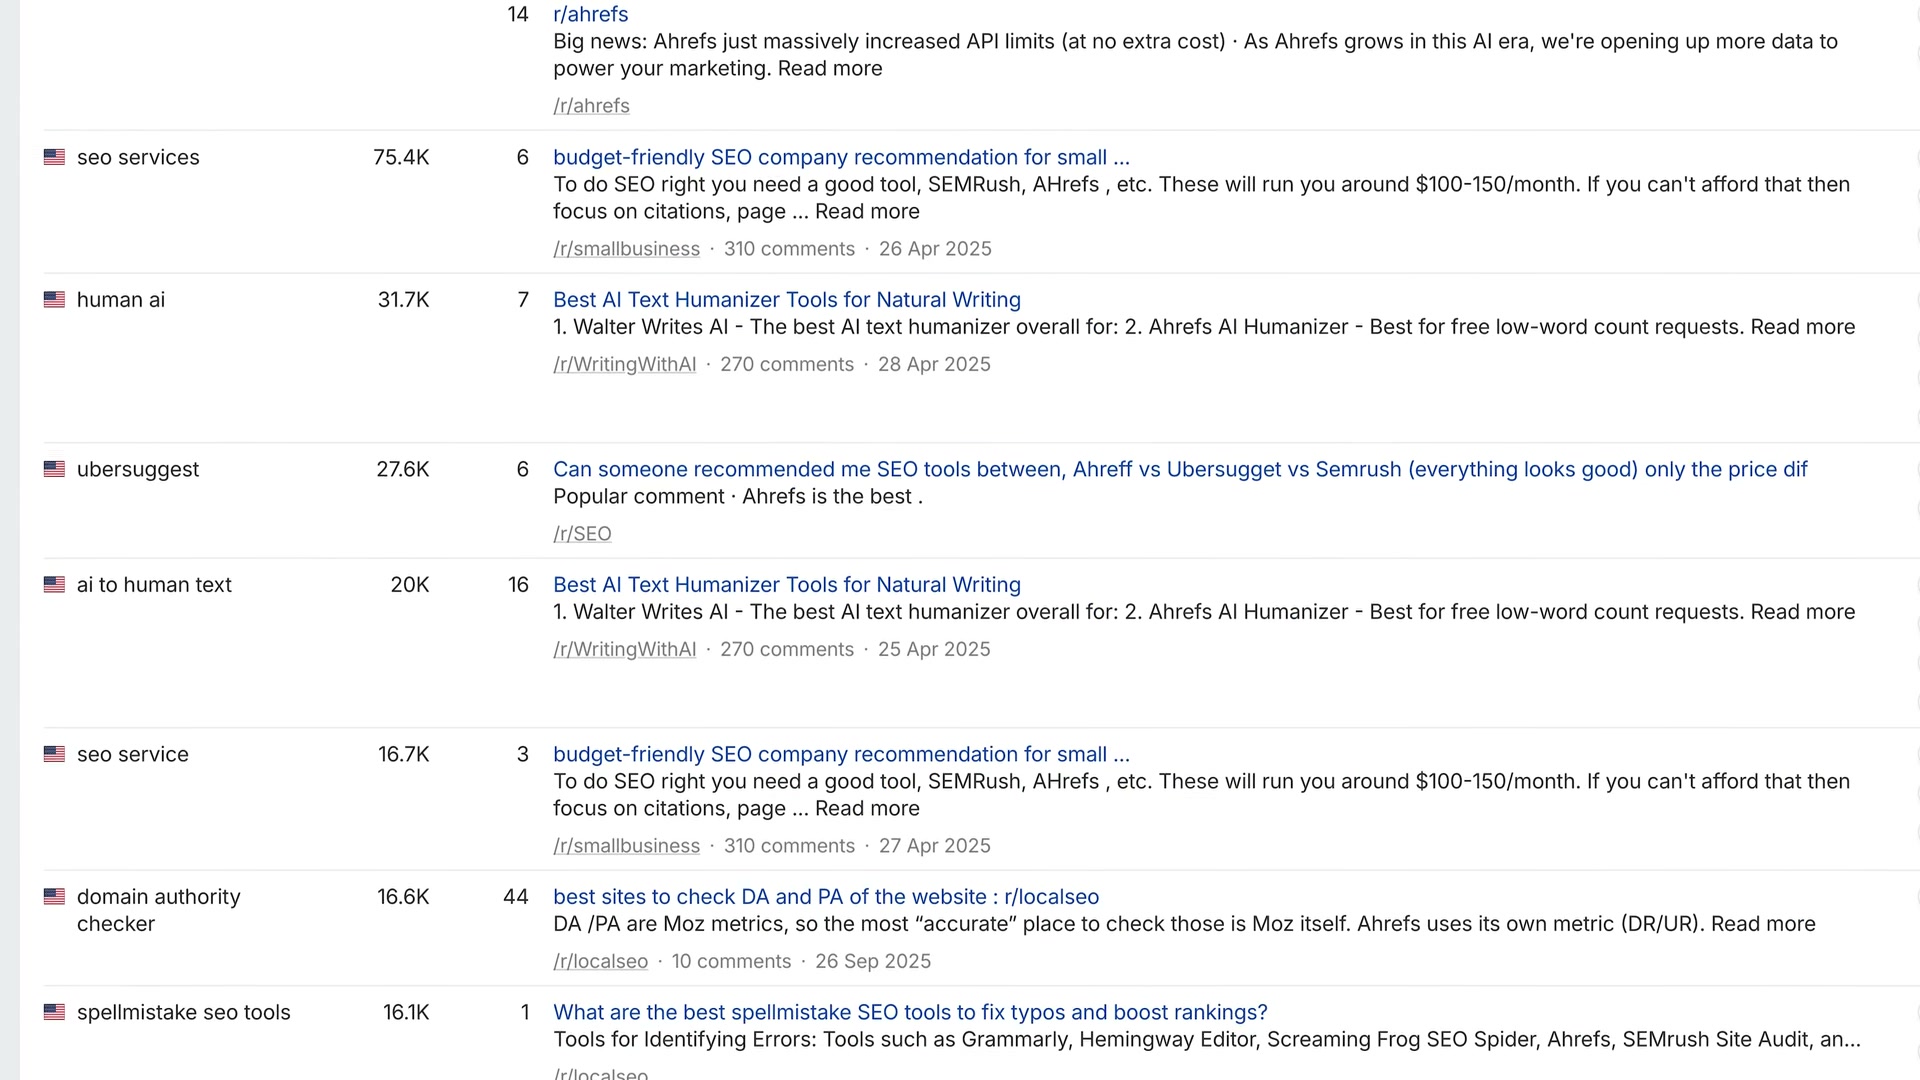The height and width of the screenshot is (1080, 1920).
Task: Click the 27.6K volume value
Action: click(403, 470)
